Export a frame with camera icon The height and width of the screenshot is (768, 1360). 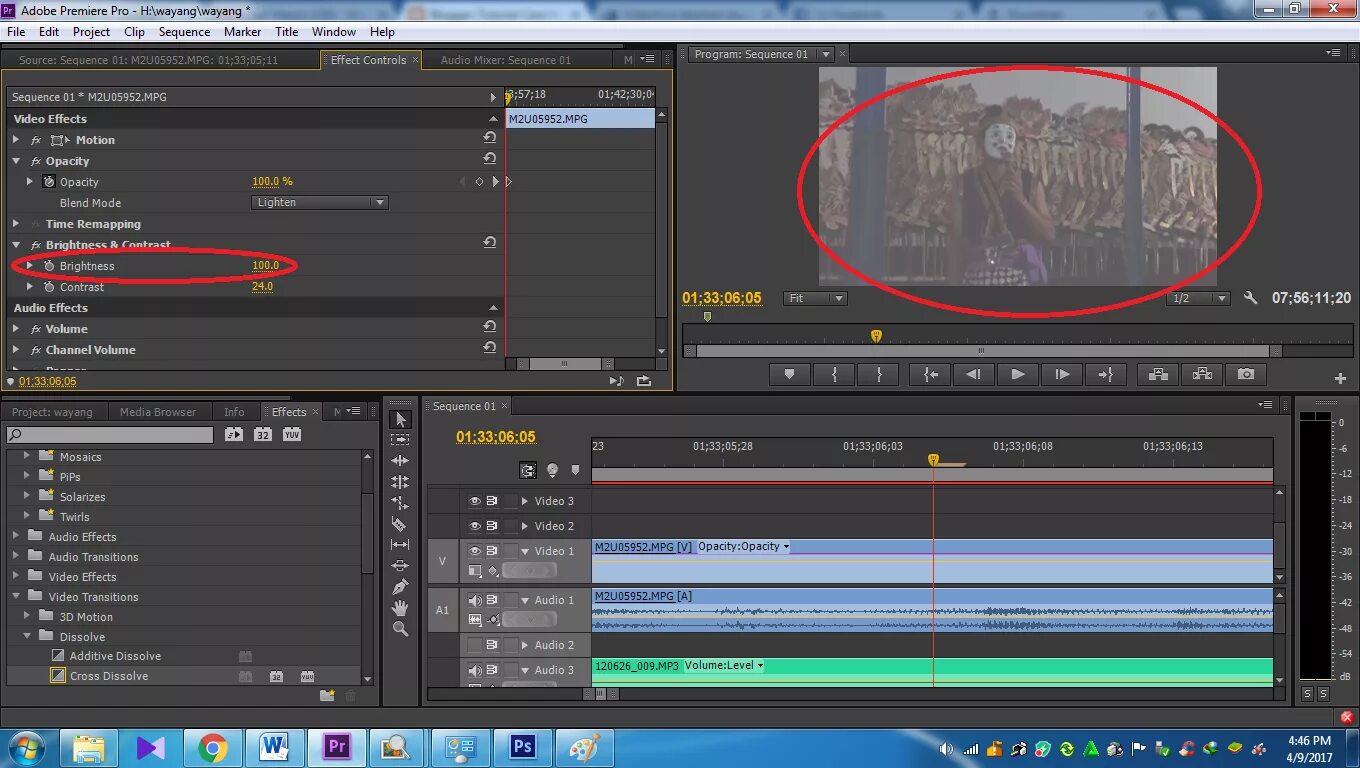[x=1246, y=374]
